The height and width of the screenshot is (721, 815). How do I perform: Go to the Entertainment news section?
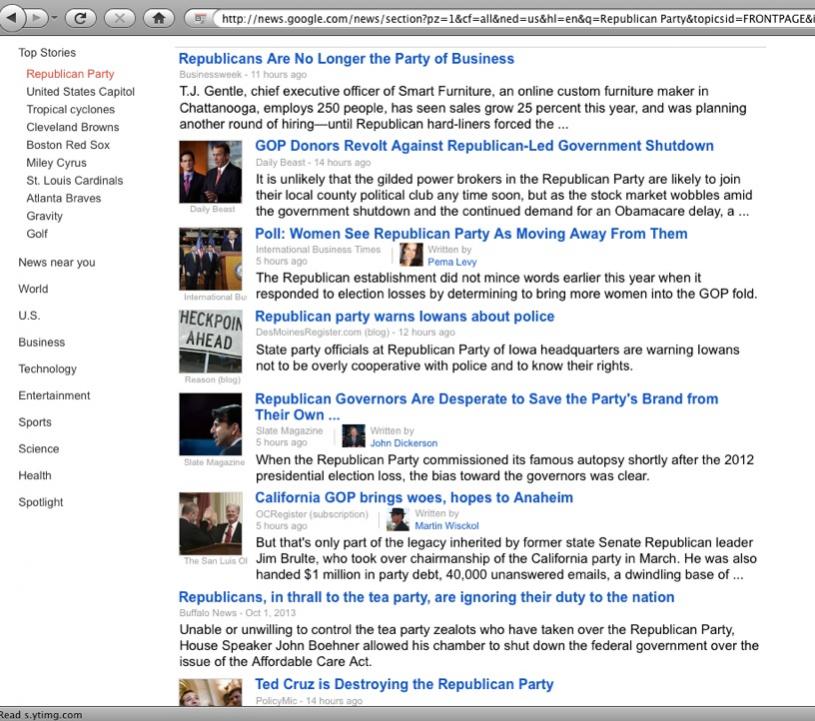54,395
